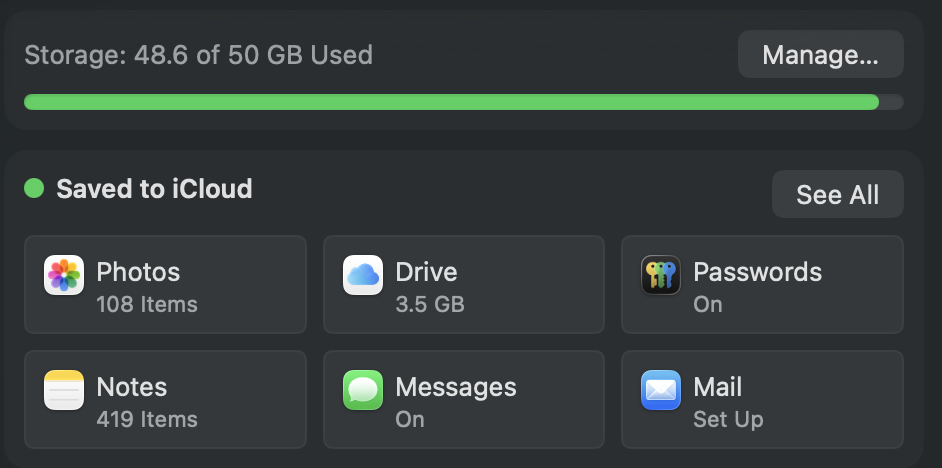This screenshot has width=942, height=468.
Task: Click the Messages "On" status text
Action: click(410, 419)
